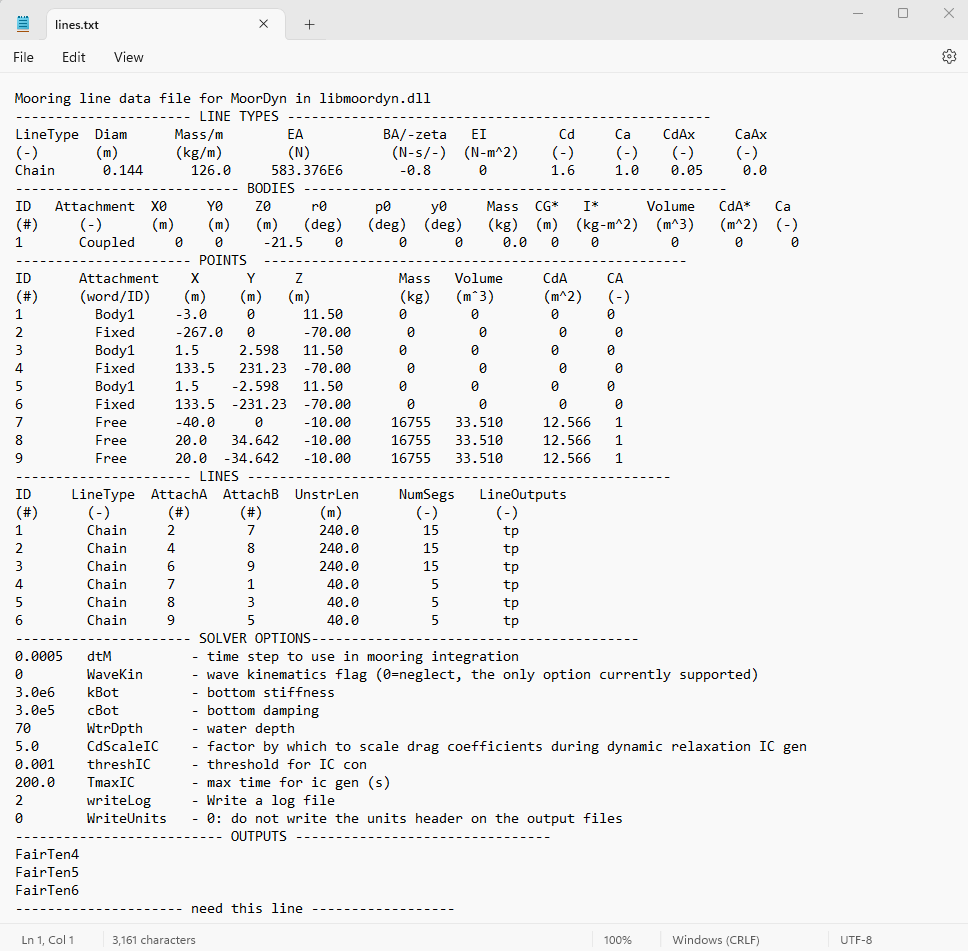Click the 3,161 characters status entry
The image size is (968, 951).
[x=154, y=940]
